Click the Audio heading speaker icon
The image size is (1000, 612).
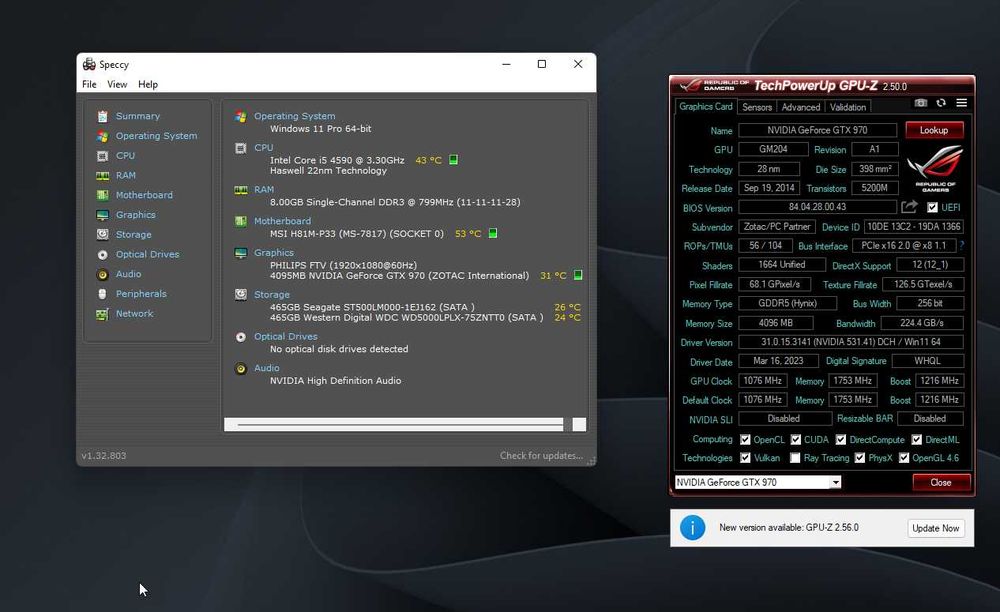[240, 368]
